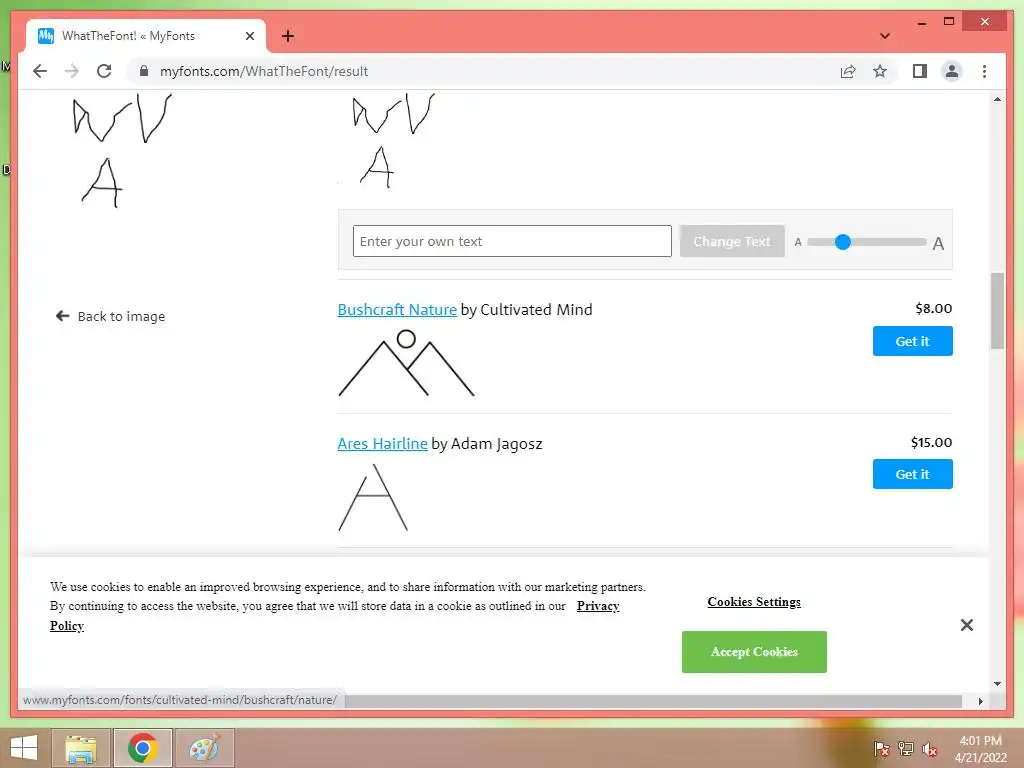Click the $8.00 price text

click(x=933, y=308)
